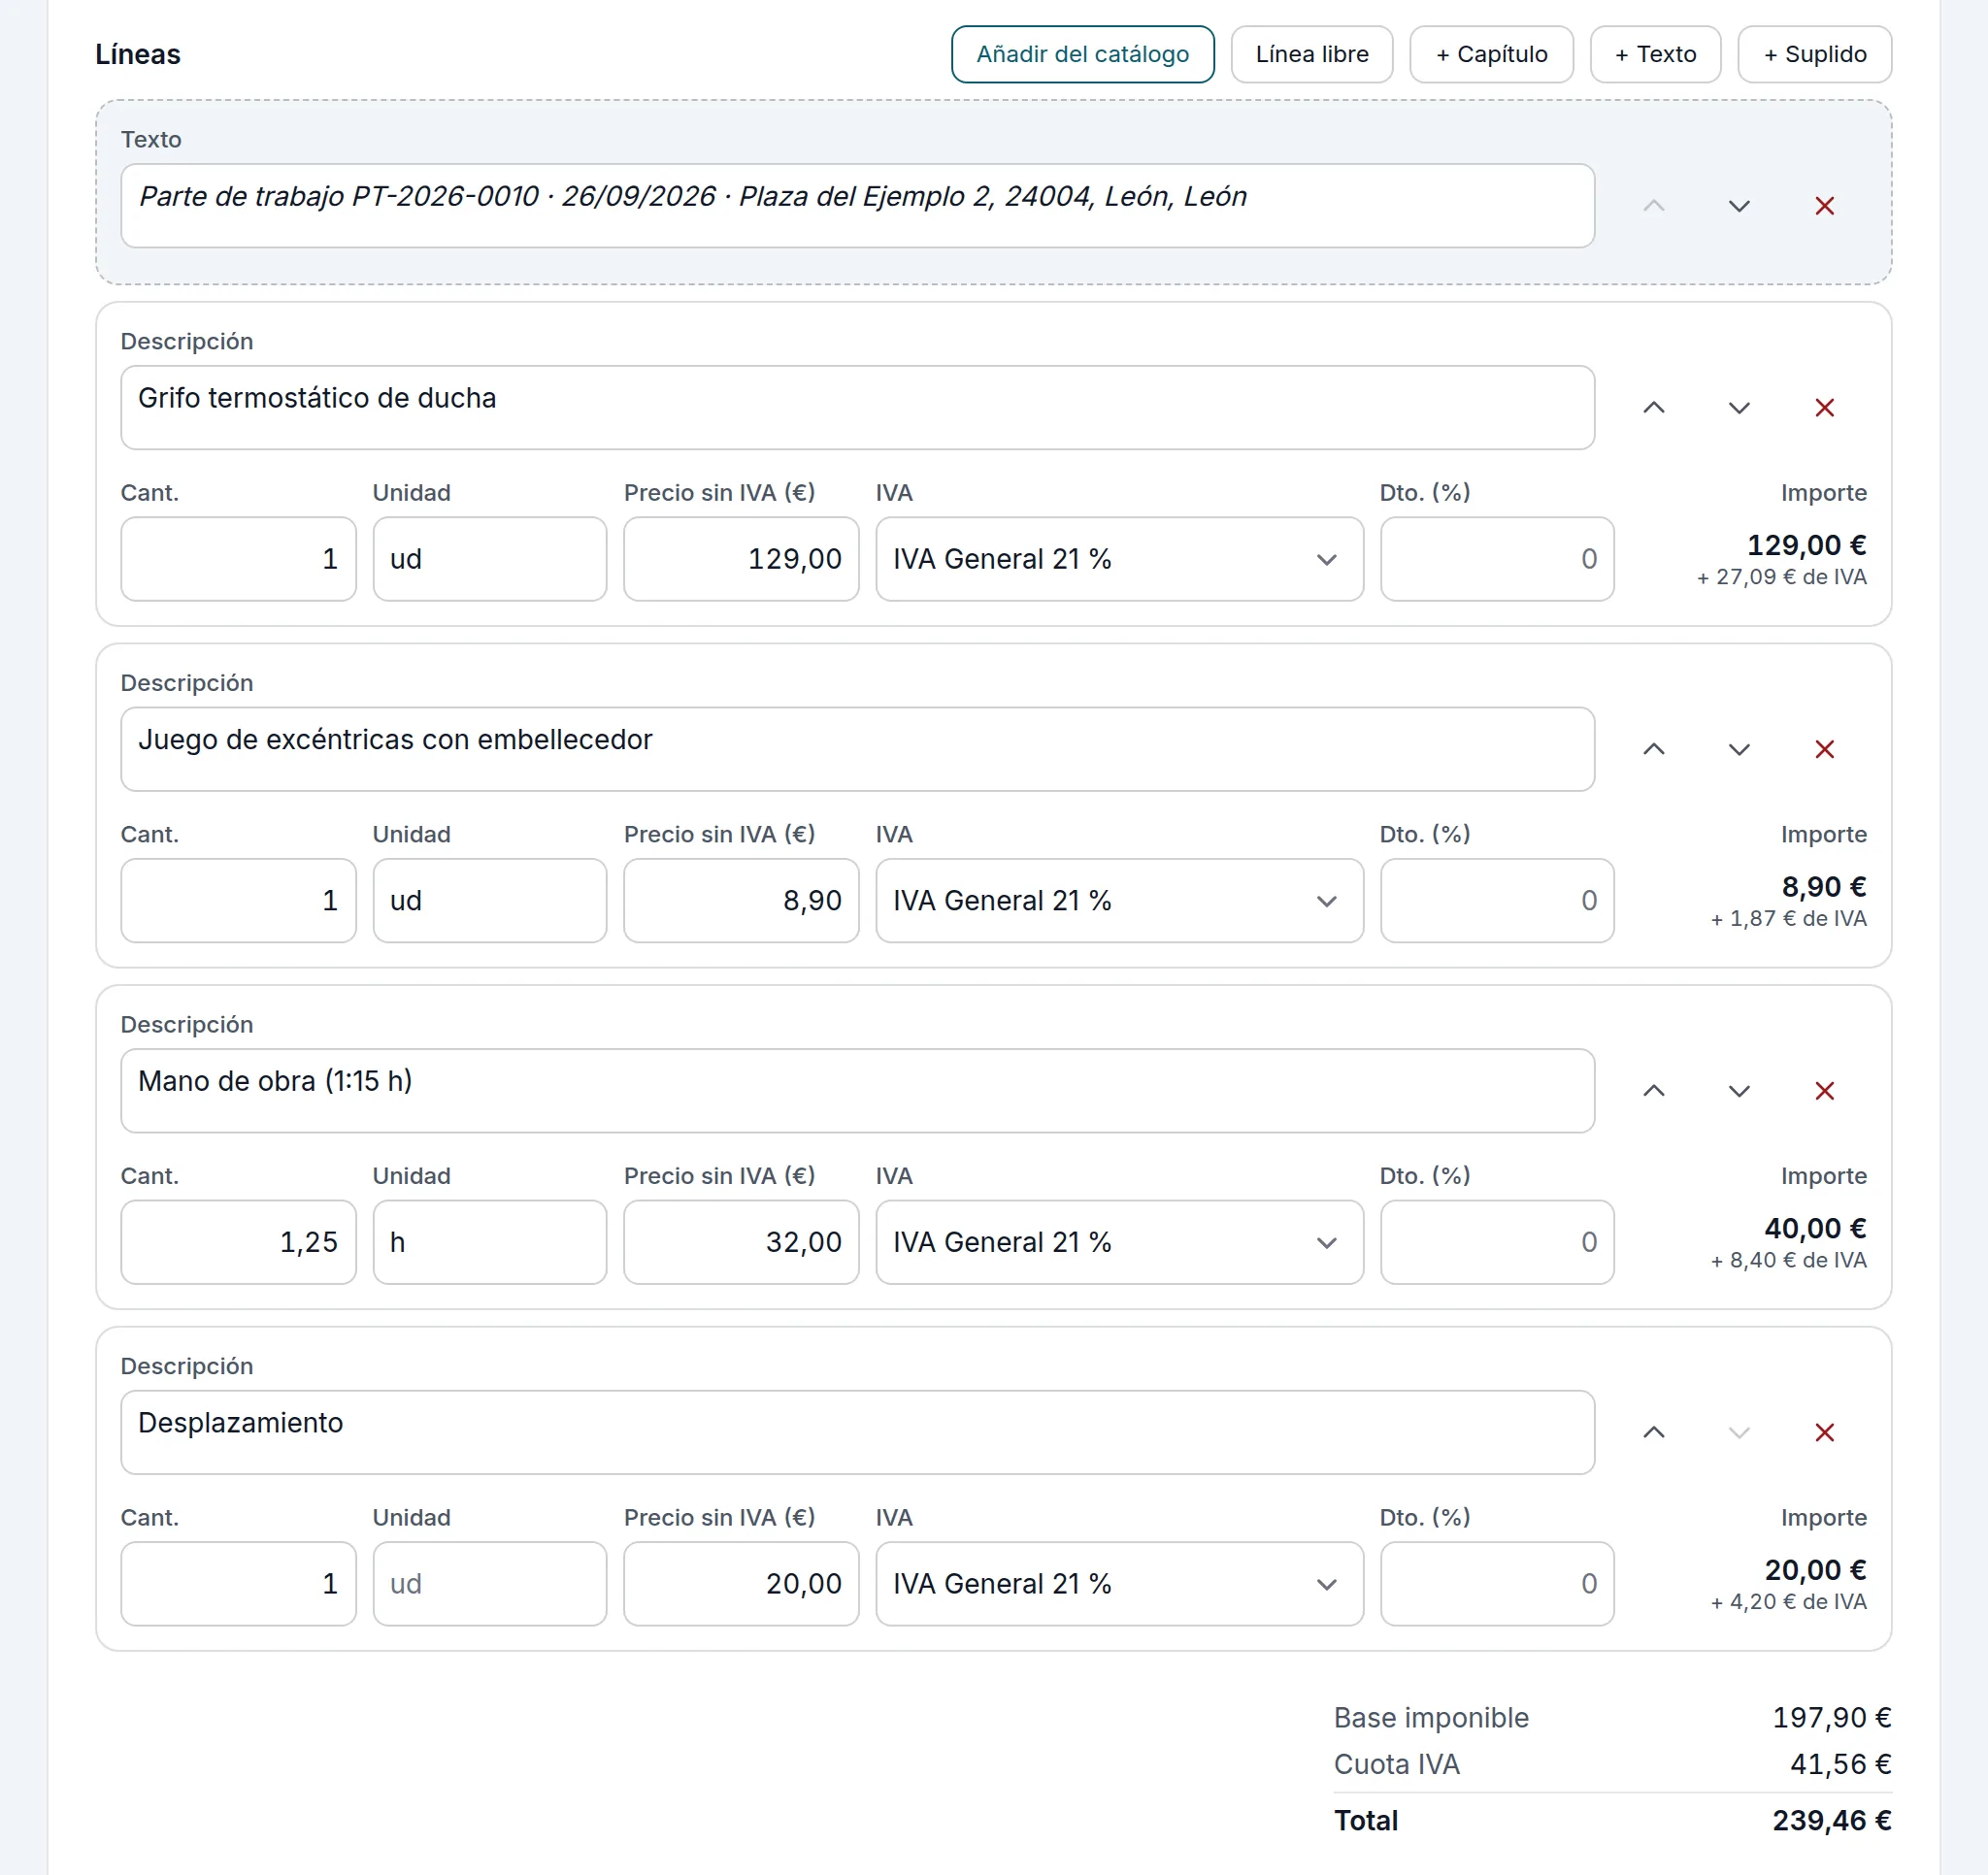Remove the Grifo termostático de ducha line
This screenshot has width=1988, height=1875.
pyautogui.click(x=1824, y=408)
